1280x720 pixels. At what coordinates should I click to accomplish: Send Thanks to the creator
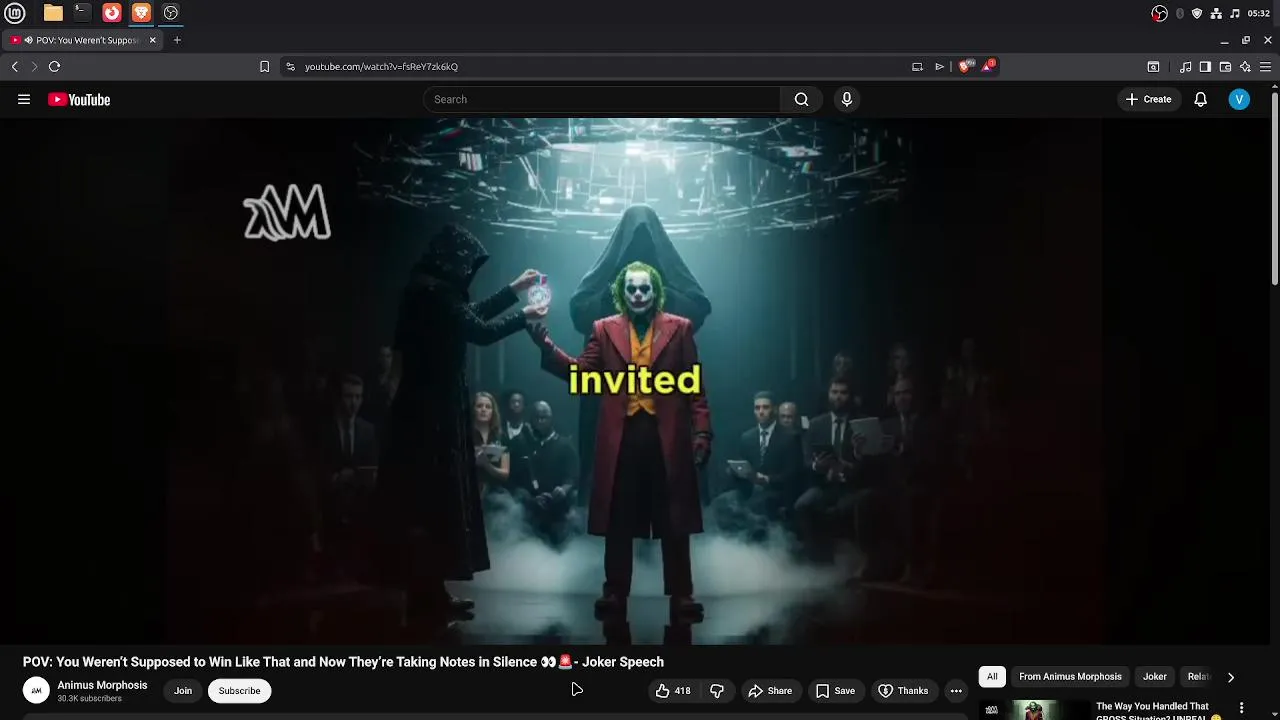(x=903, y=691)
